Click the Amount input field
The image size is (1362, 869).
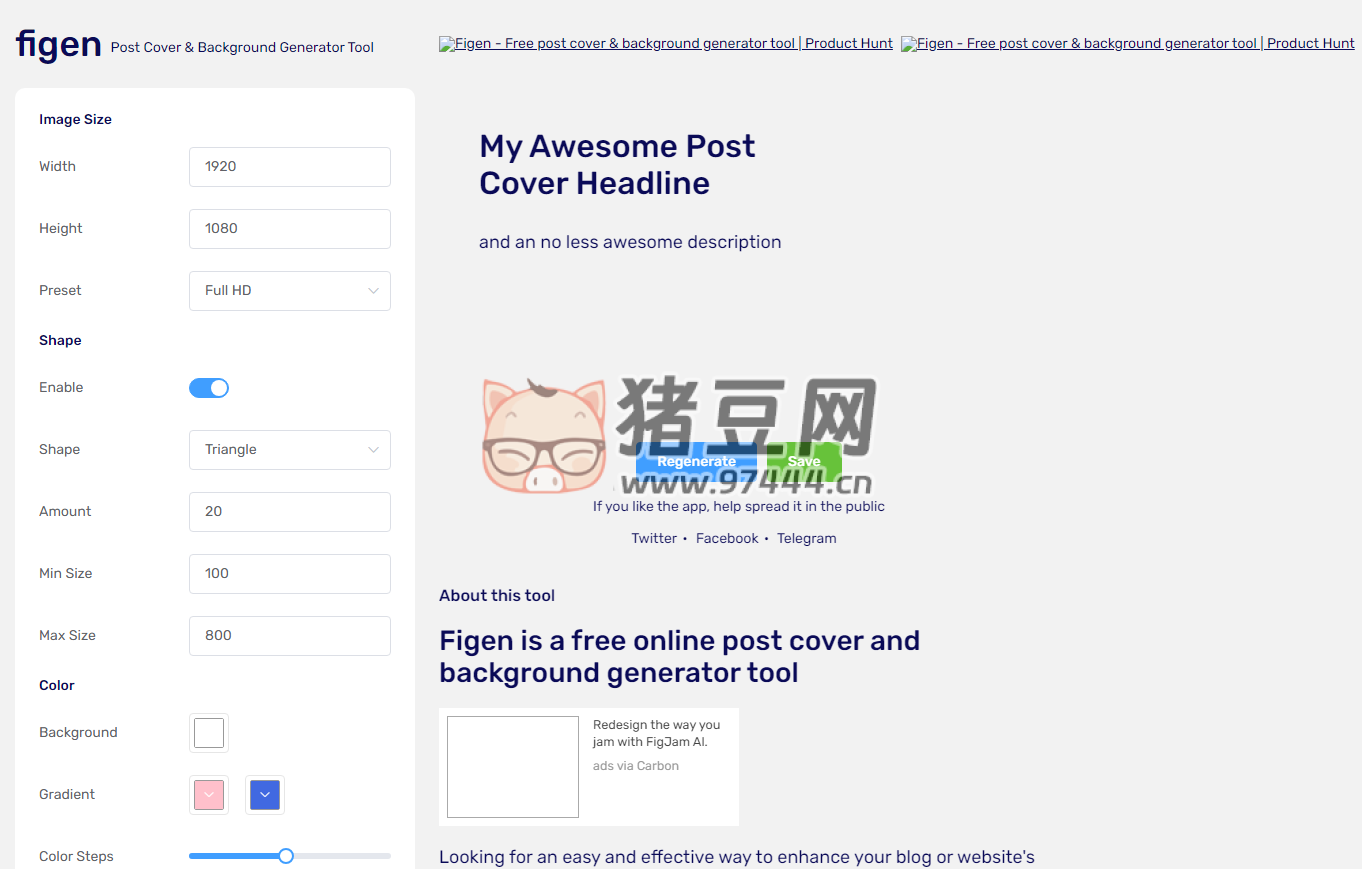point(290,512)
